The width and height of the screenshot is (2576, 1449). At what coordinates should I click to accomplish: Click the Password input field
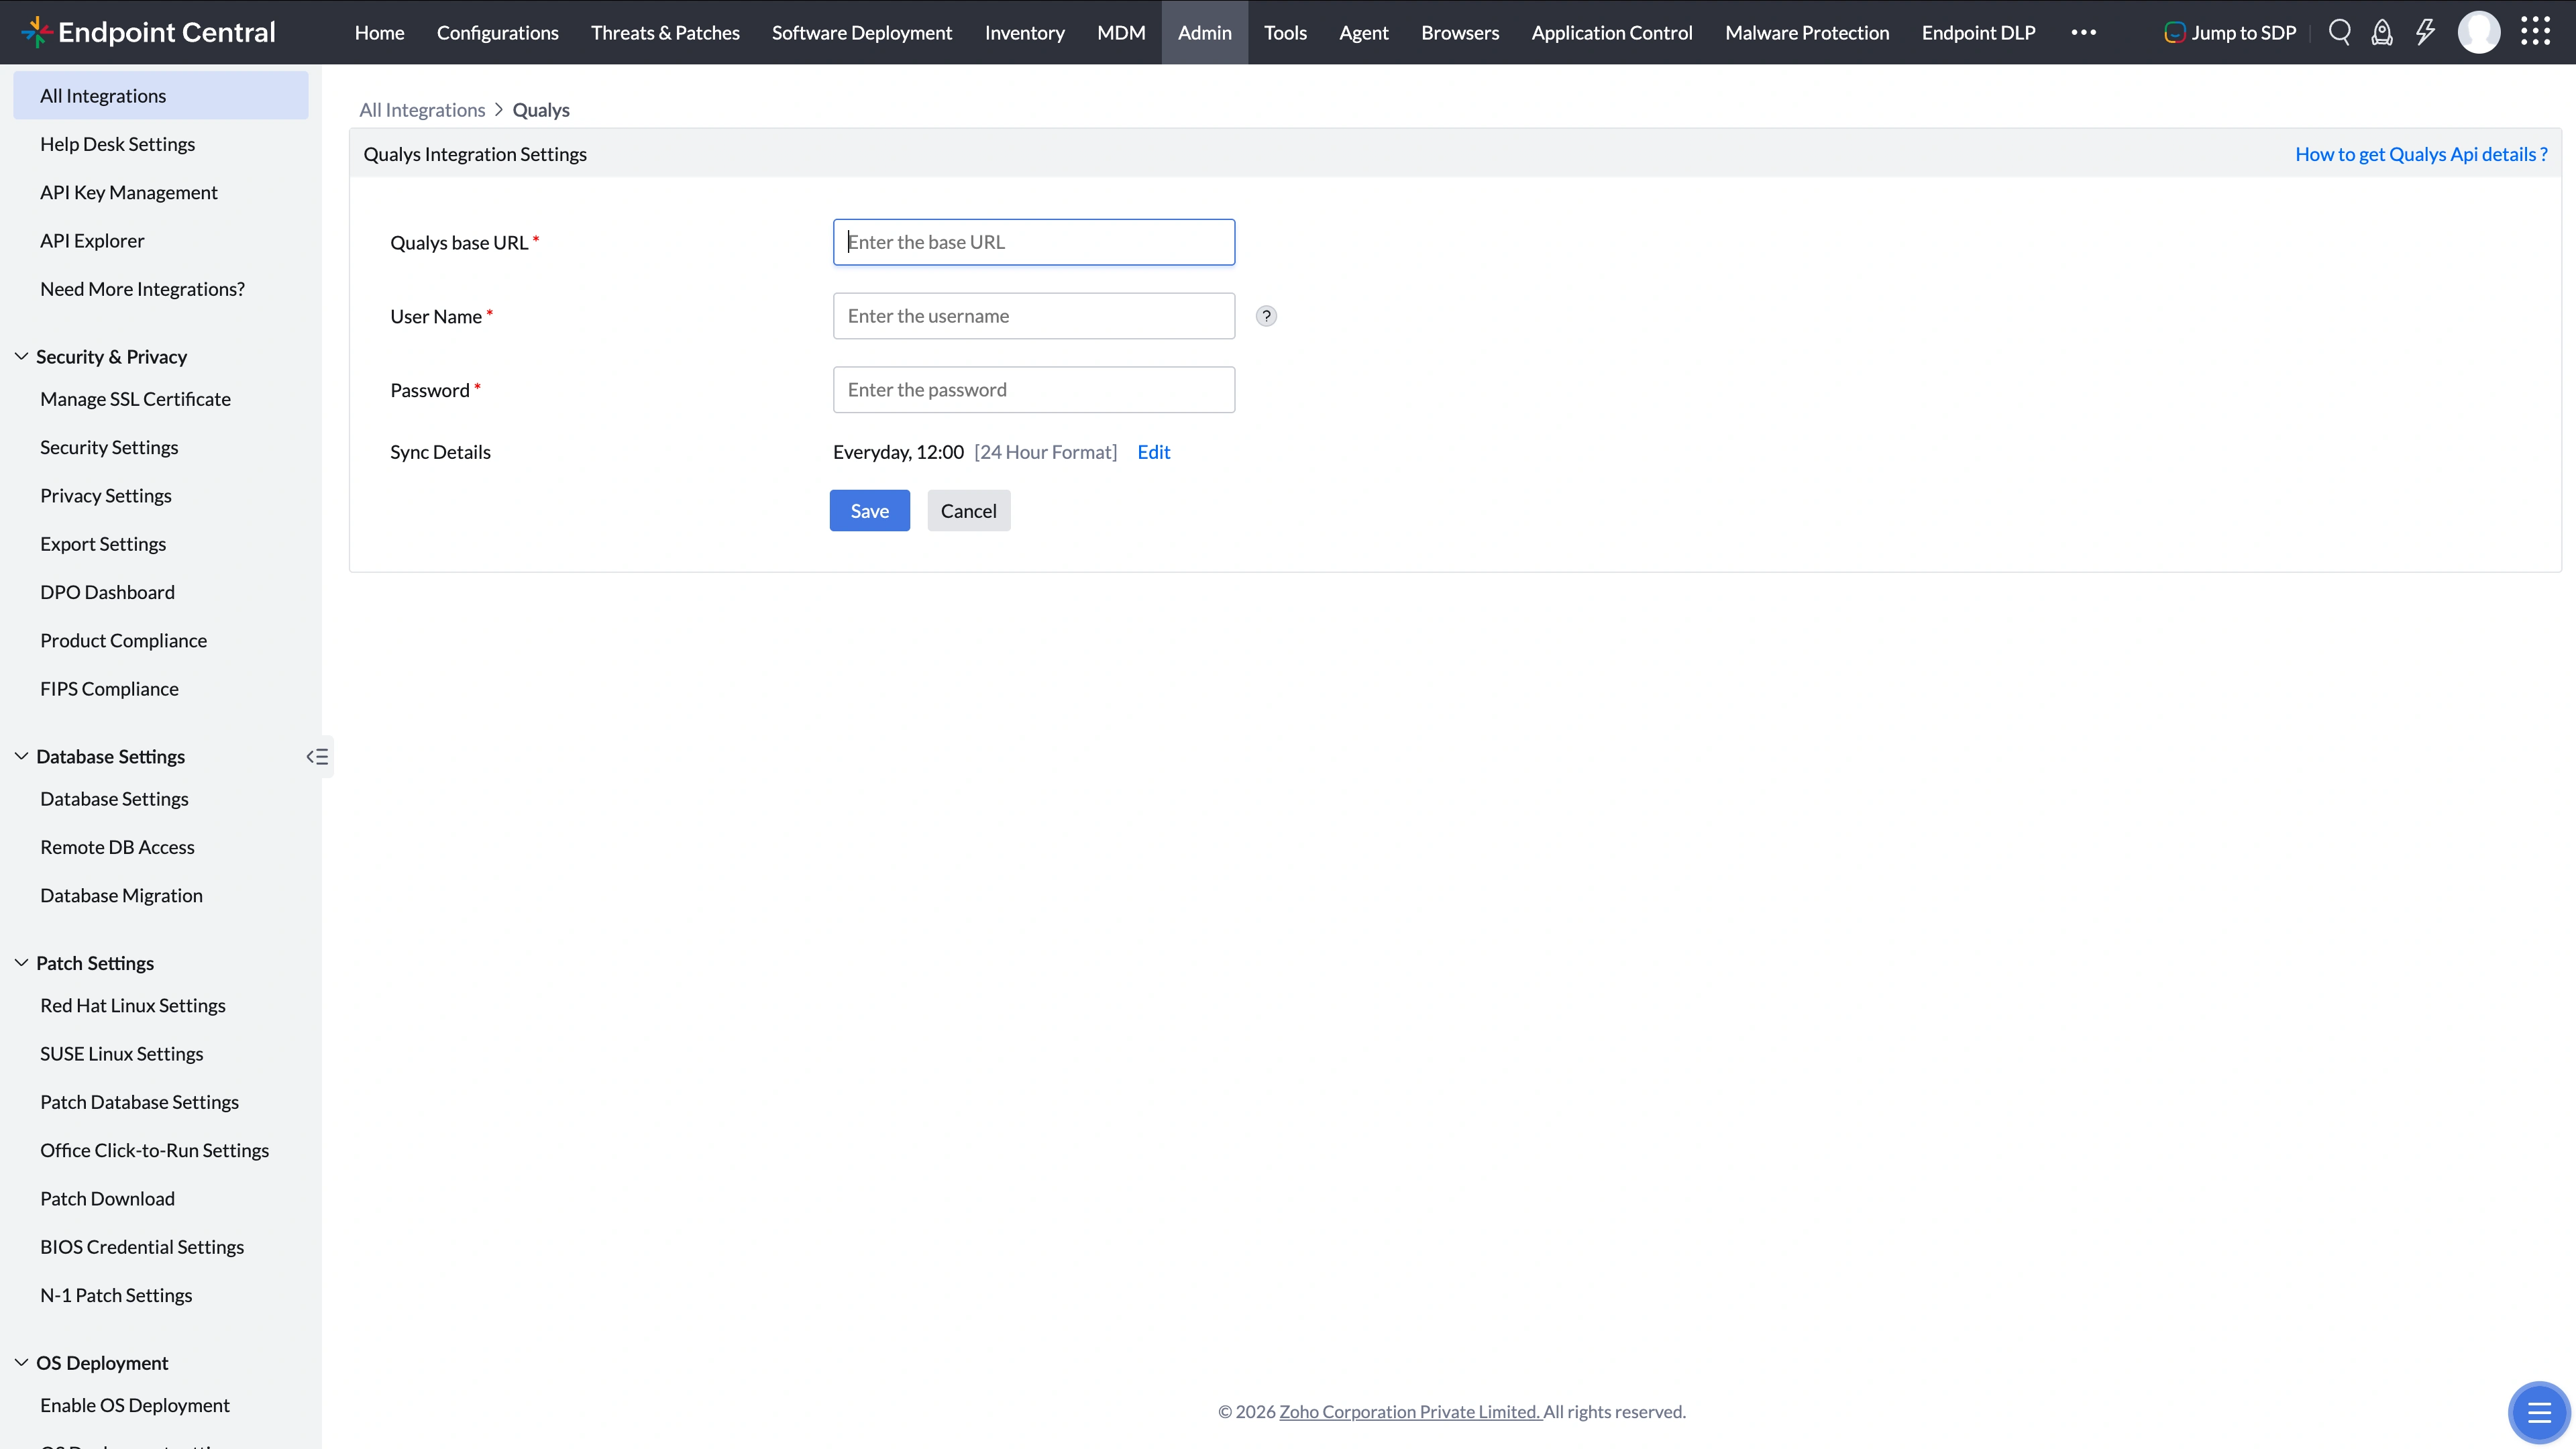[x=1034, y=390]
